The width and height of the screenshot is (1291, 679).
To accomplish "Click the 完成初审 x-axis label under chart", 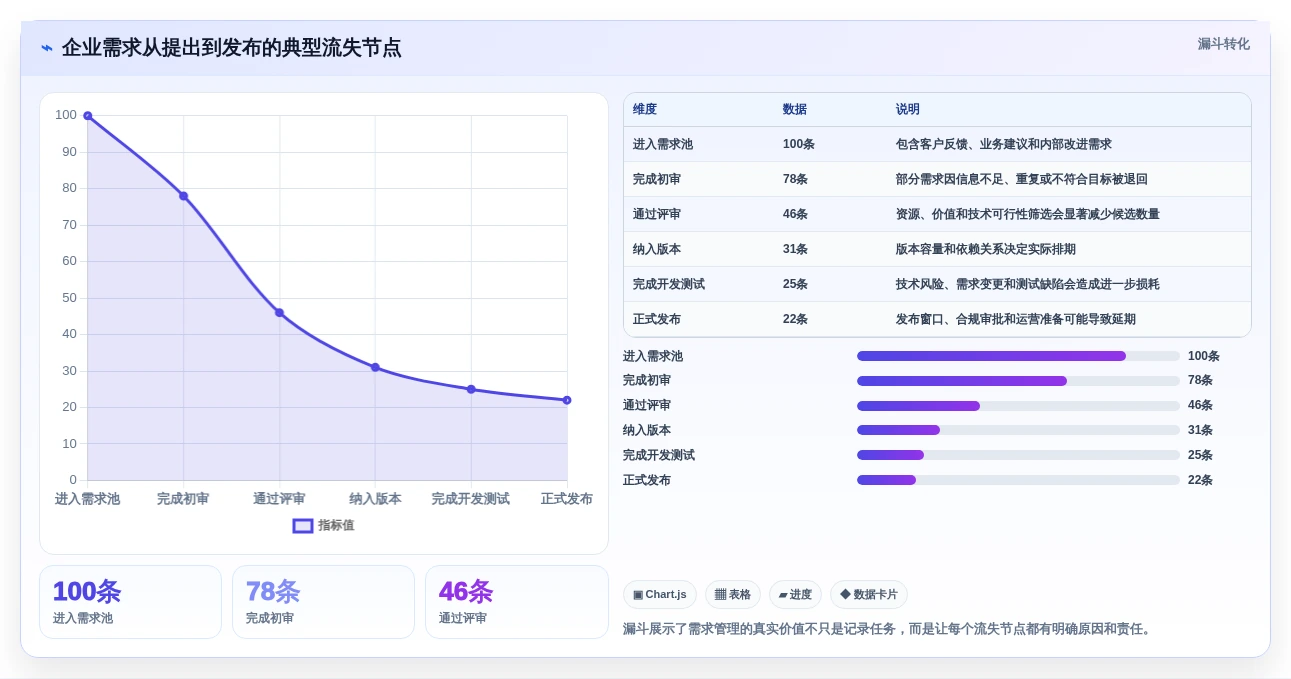I will tap(183, 499).
